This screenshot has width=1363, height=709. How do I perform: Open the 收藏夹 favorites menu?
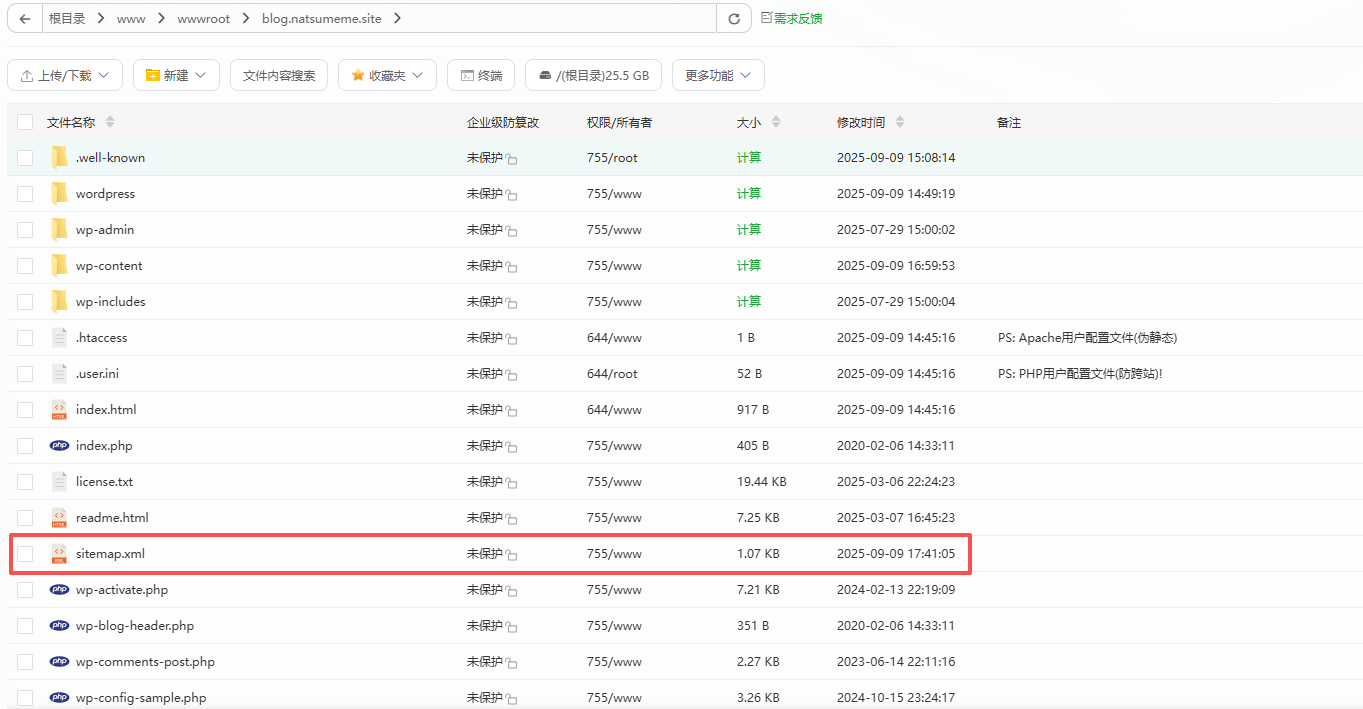tap(387, 75)
